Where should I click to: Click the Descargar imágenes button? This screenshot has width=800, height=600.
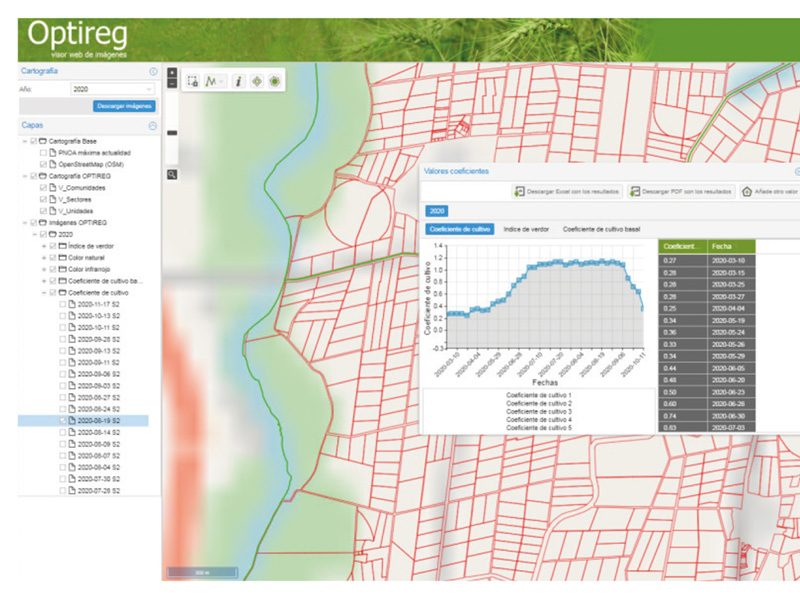coord(125,105)
